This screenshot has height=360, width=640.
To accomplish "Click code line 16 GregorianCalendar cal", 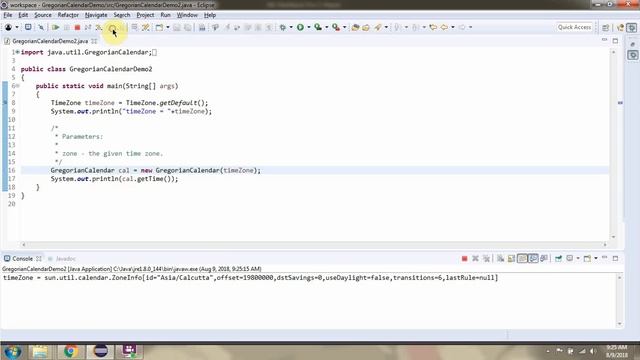I will tap(156, 171).
